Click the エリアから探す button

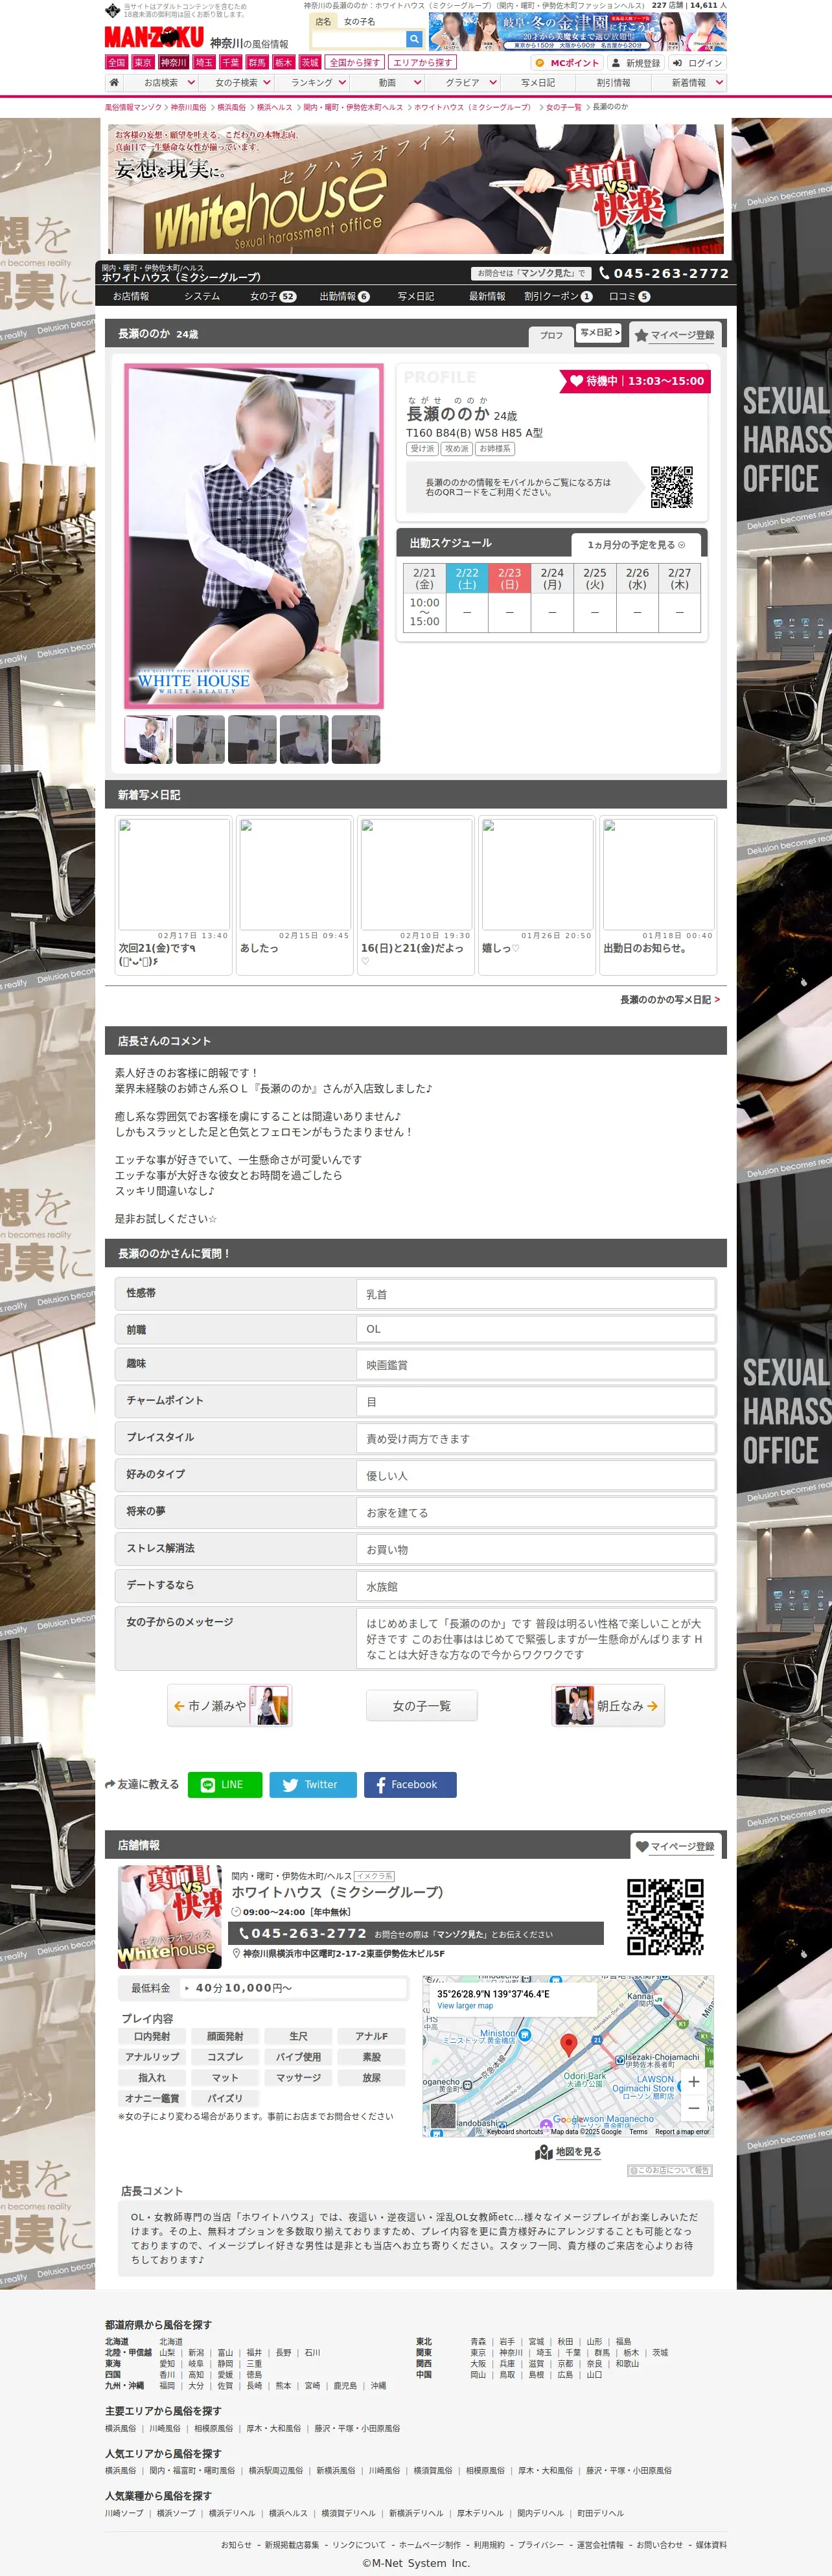(422, 62)
